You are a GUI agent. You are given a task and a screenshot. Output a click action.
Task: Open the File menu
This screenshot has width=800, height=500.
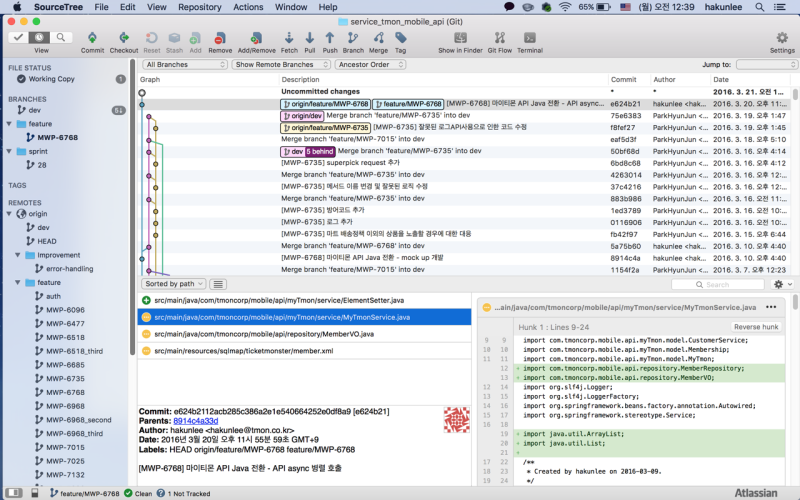point(102,7)
